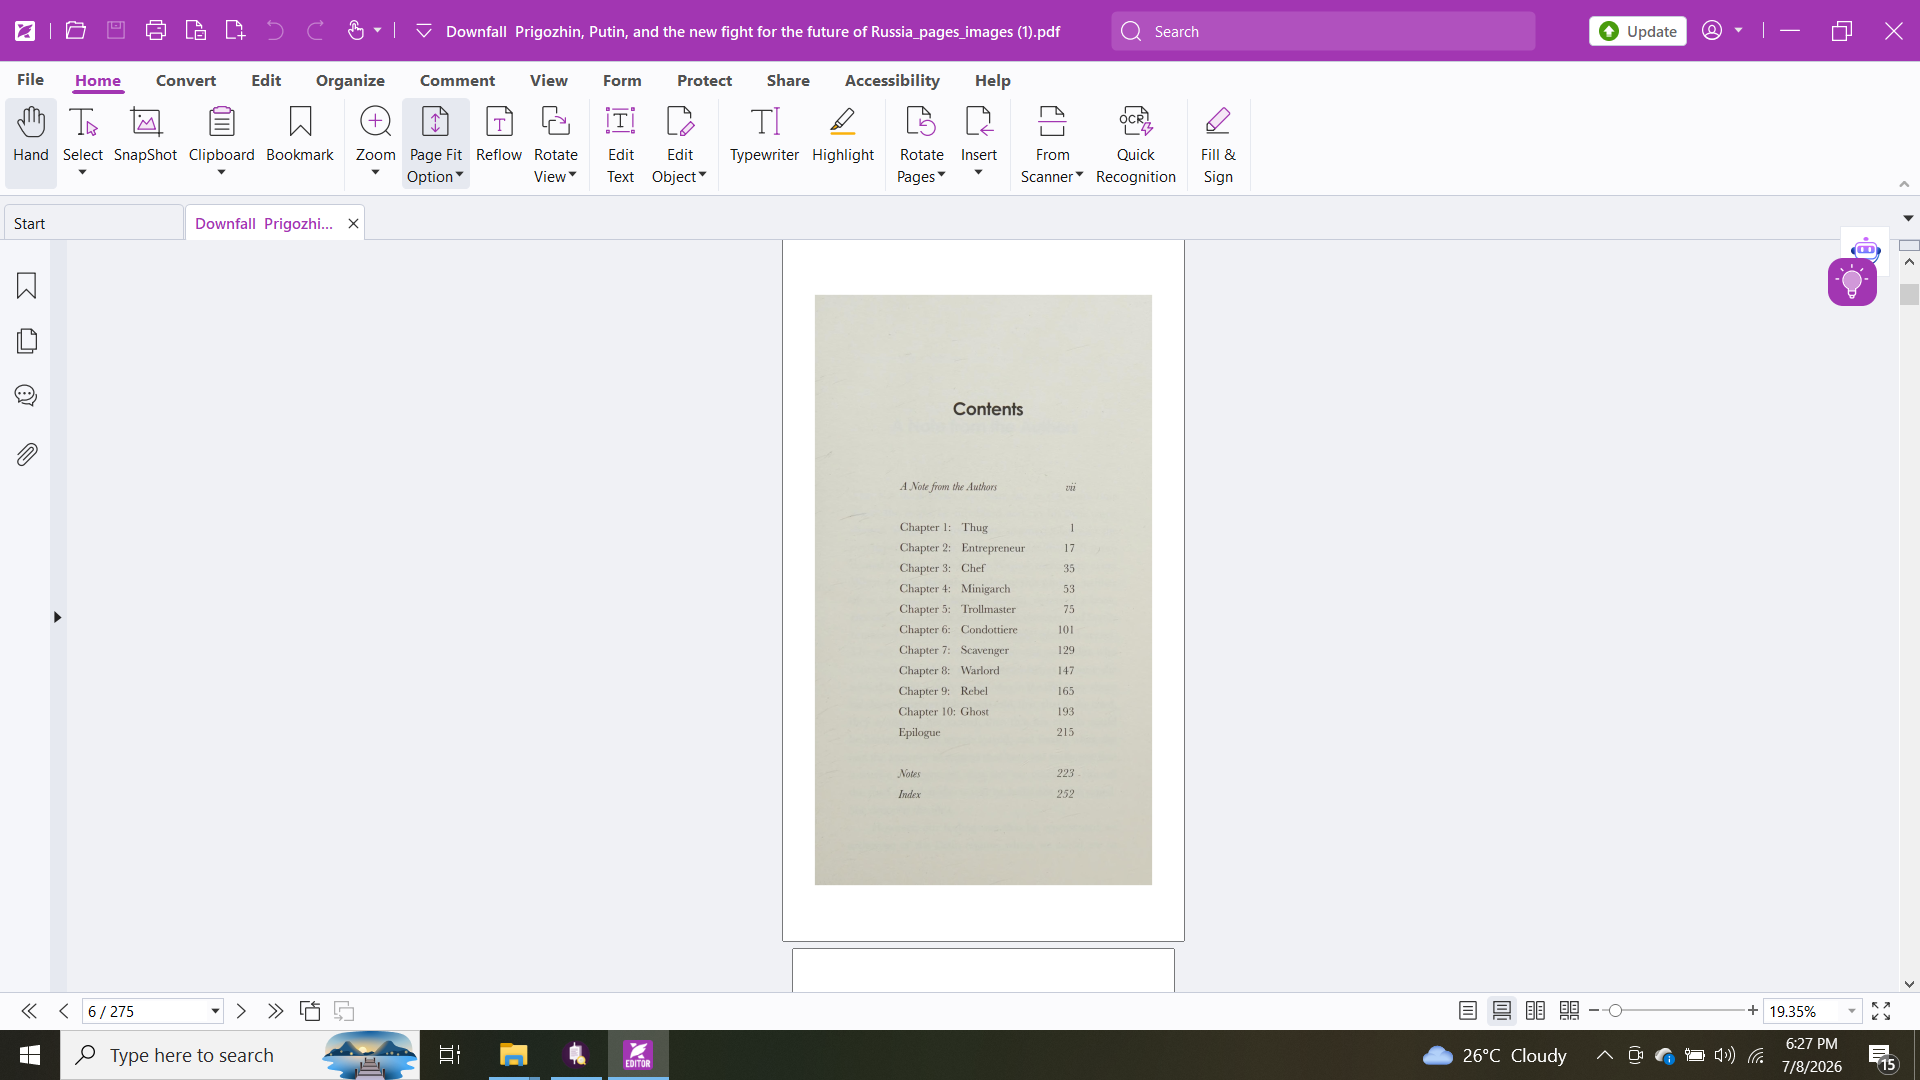Open the Bookmarks side panel
The image size is (1920, 1080).
coord(27,286)
